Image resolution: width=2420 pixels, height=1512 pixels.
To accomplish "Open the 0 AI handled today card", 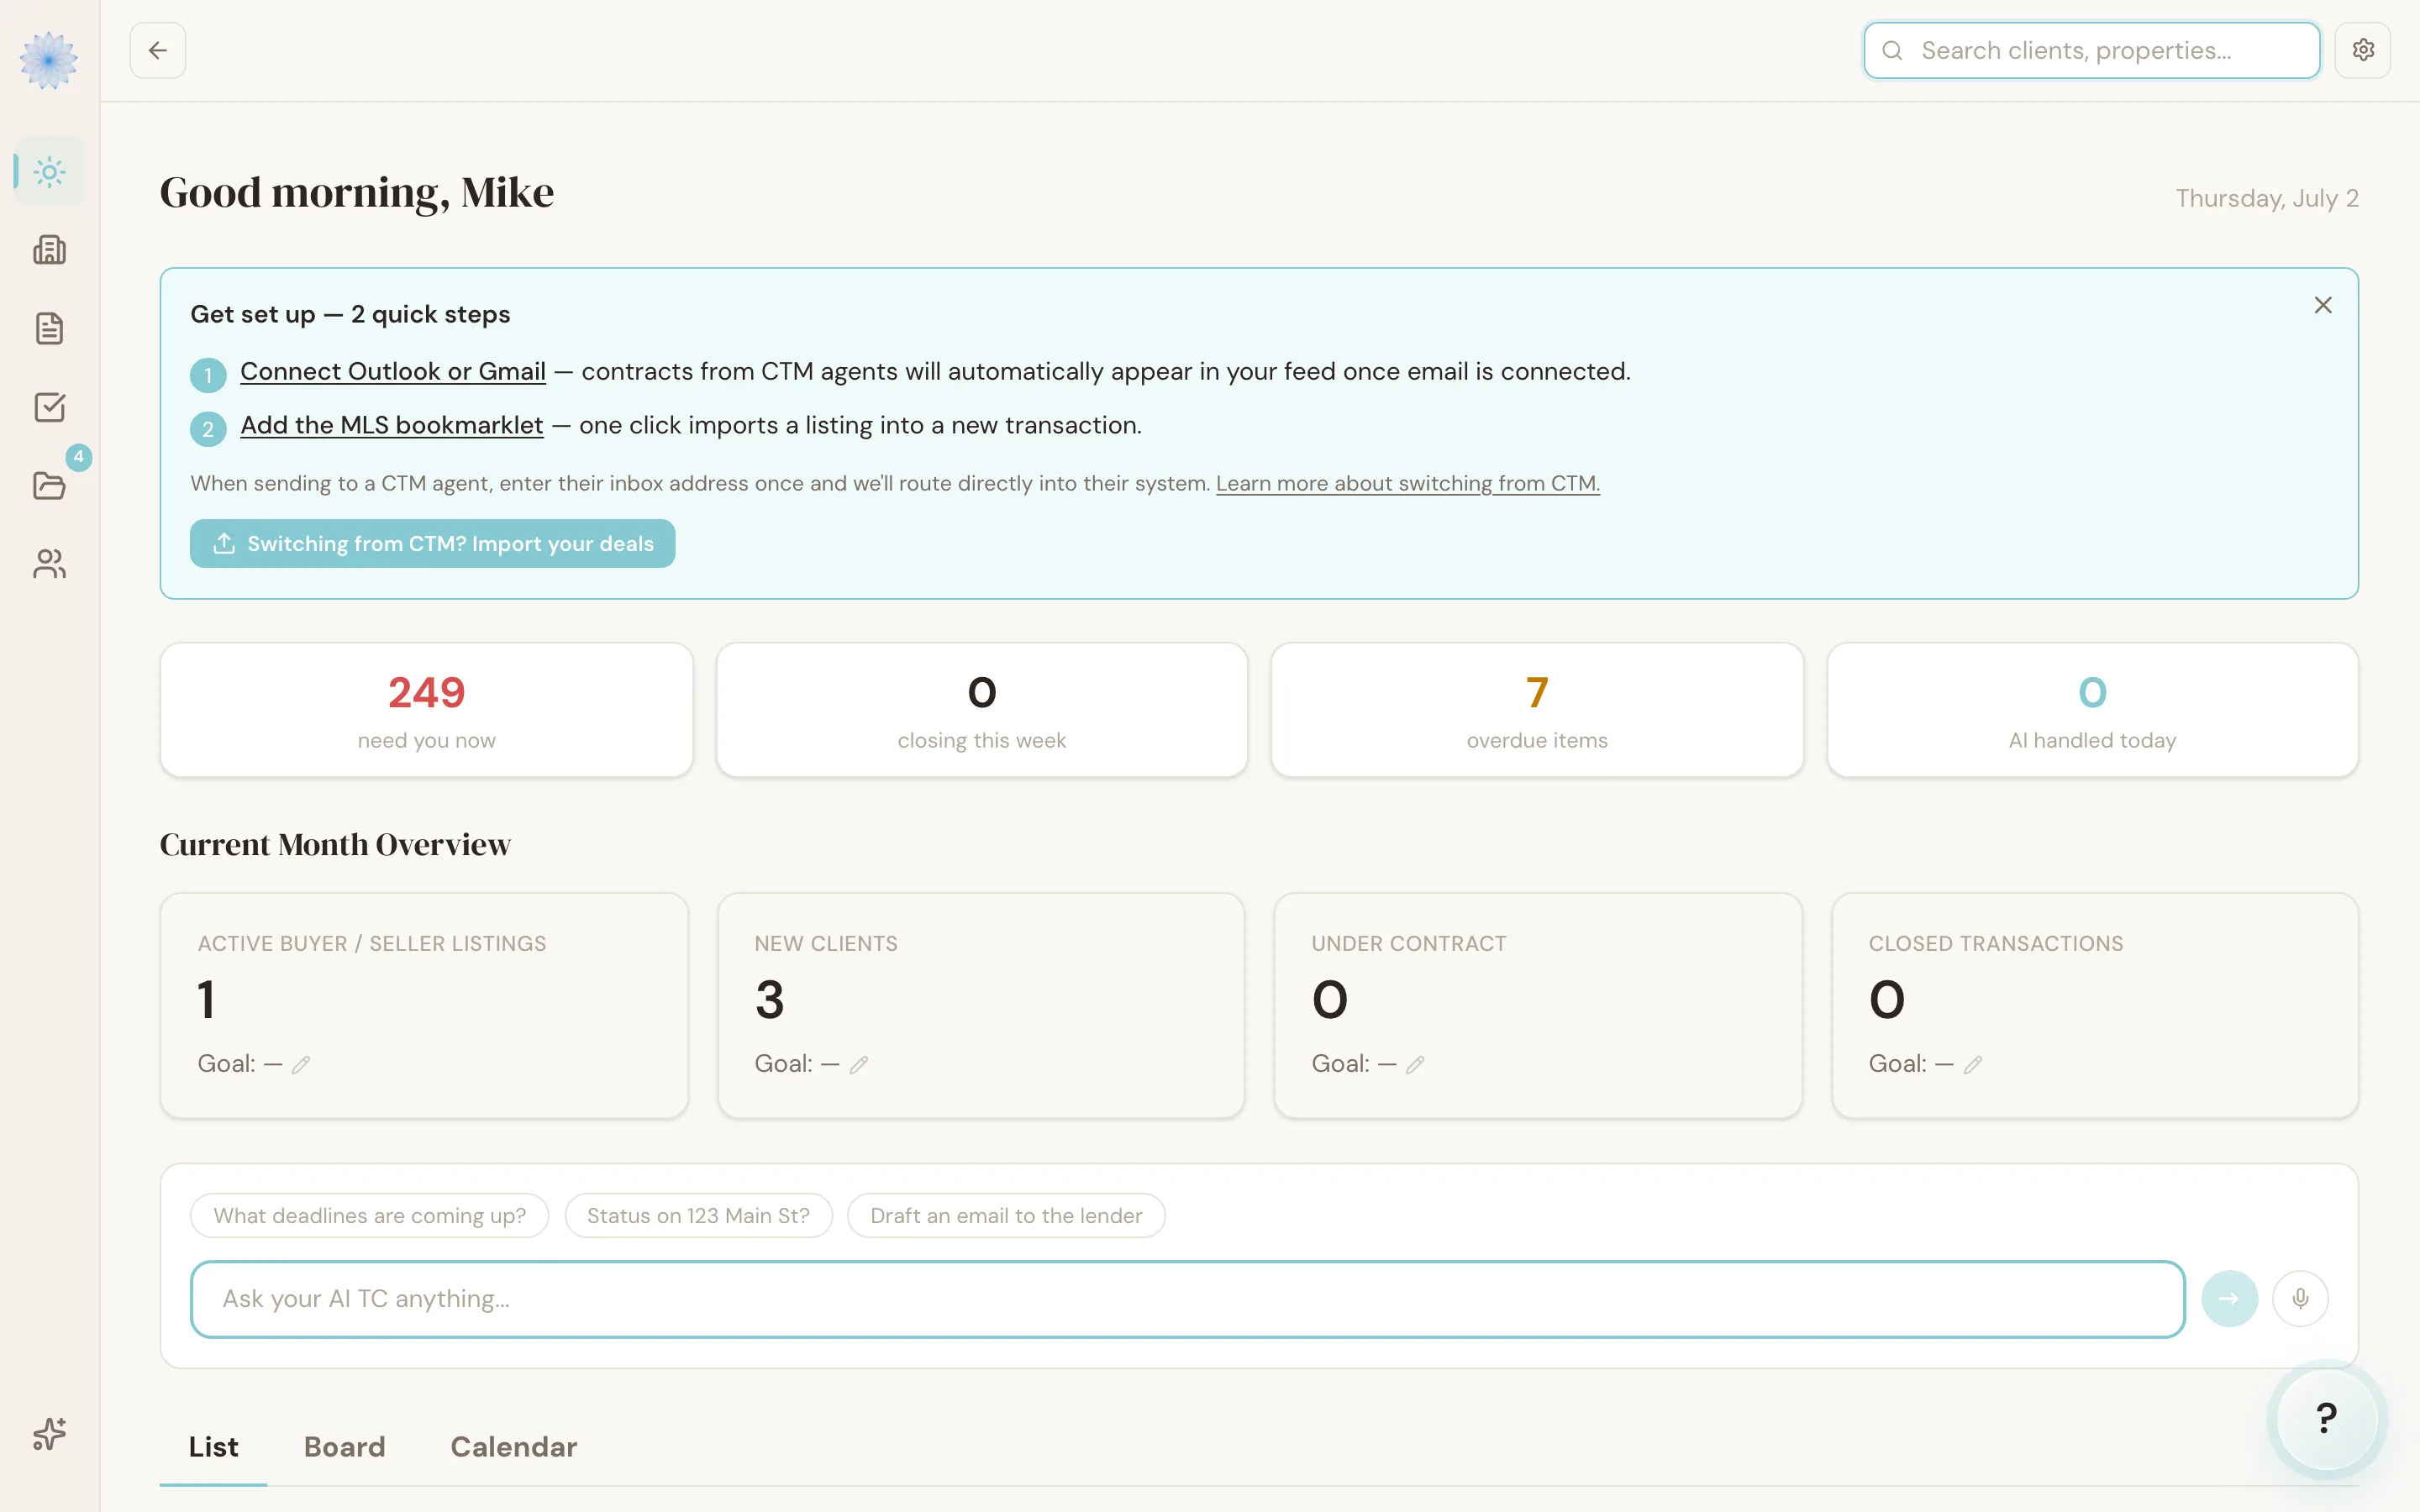I will (x=2093, y=710).
